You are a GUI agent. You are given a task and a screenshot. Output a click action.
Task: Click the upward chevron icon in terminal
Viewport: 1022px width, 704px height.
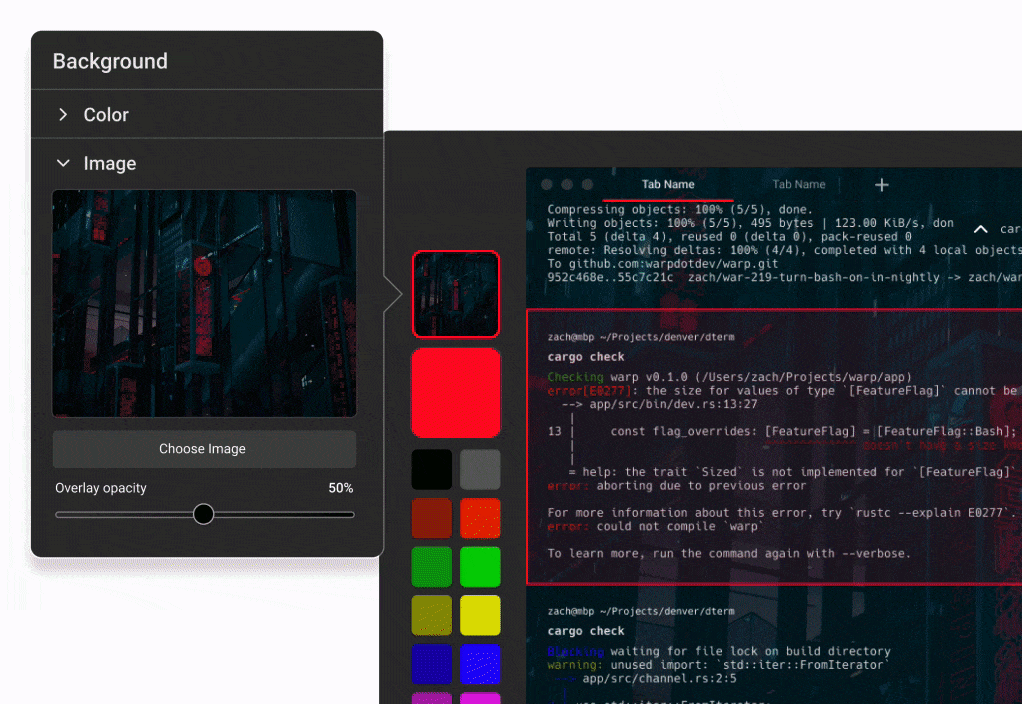(981, 230)
